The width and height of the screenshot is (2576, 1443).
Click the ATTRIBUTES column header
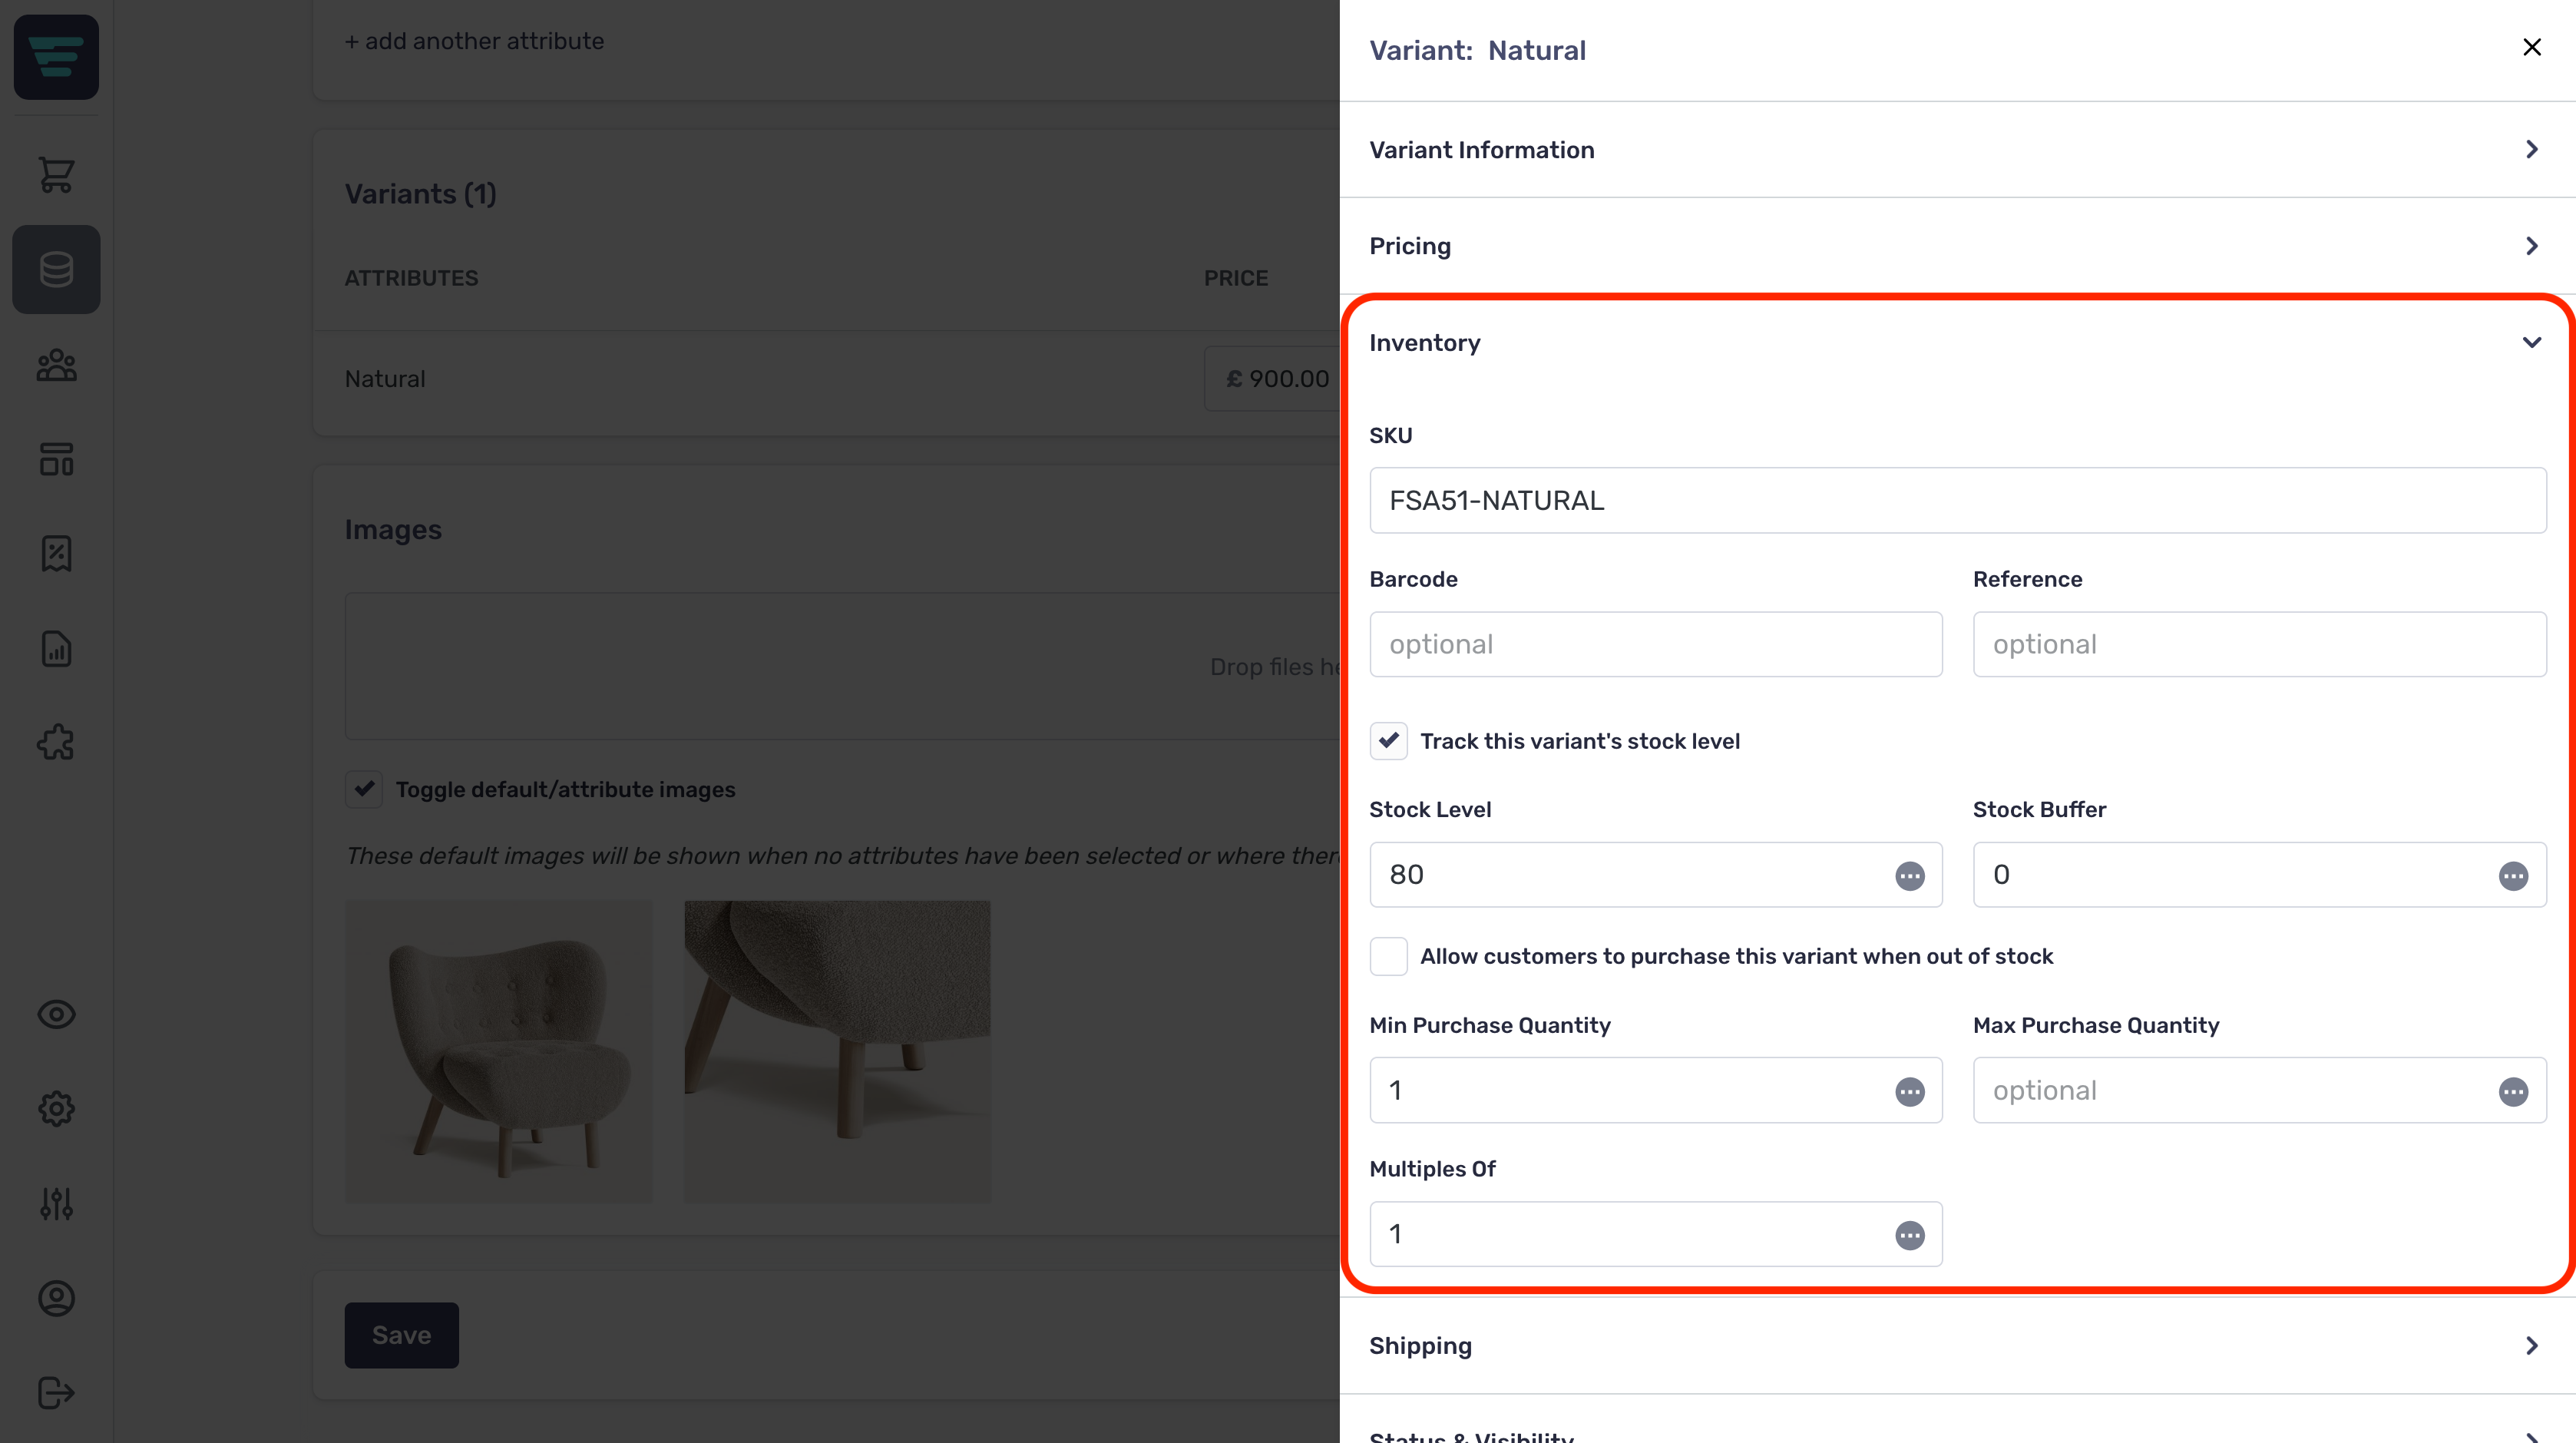(411, 278)
